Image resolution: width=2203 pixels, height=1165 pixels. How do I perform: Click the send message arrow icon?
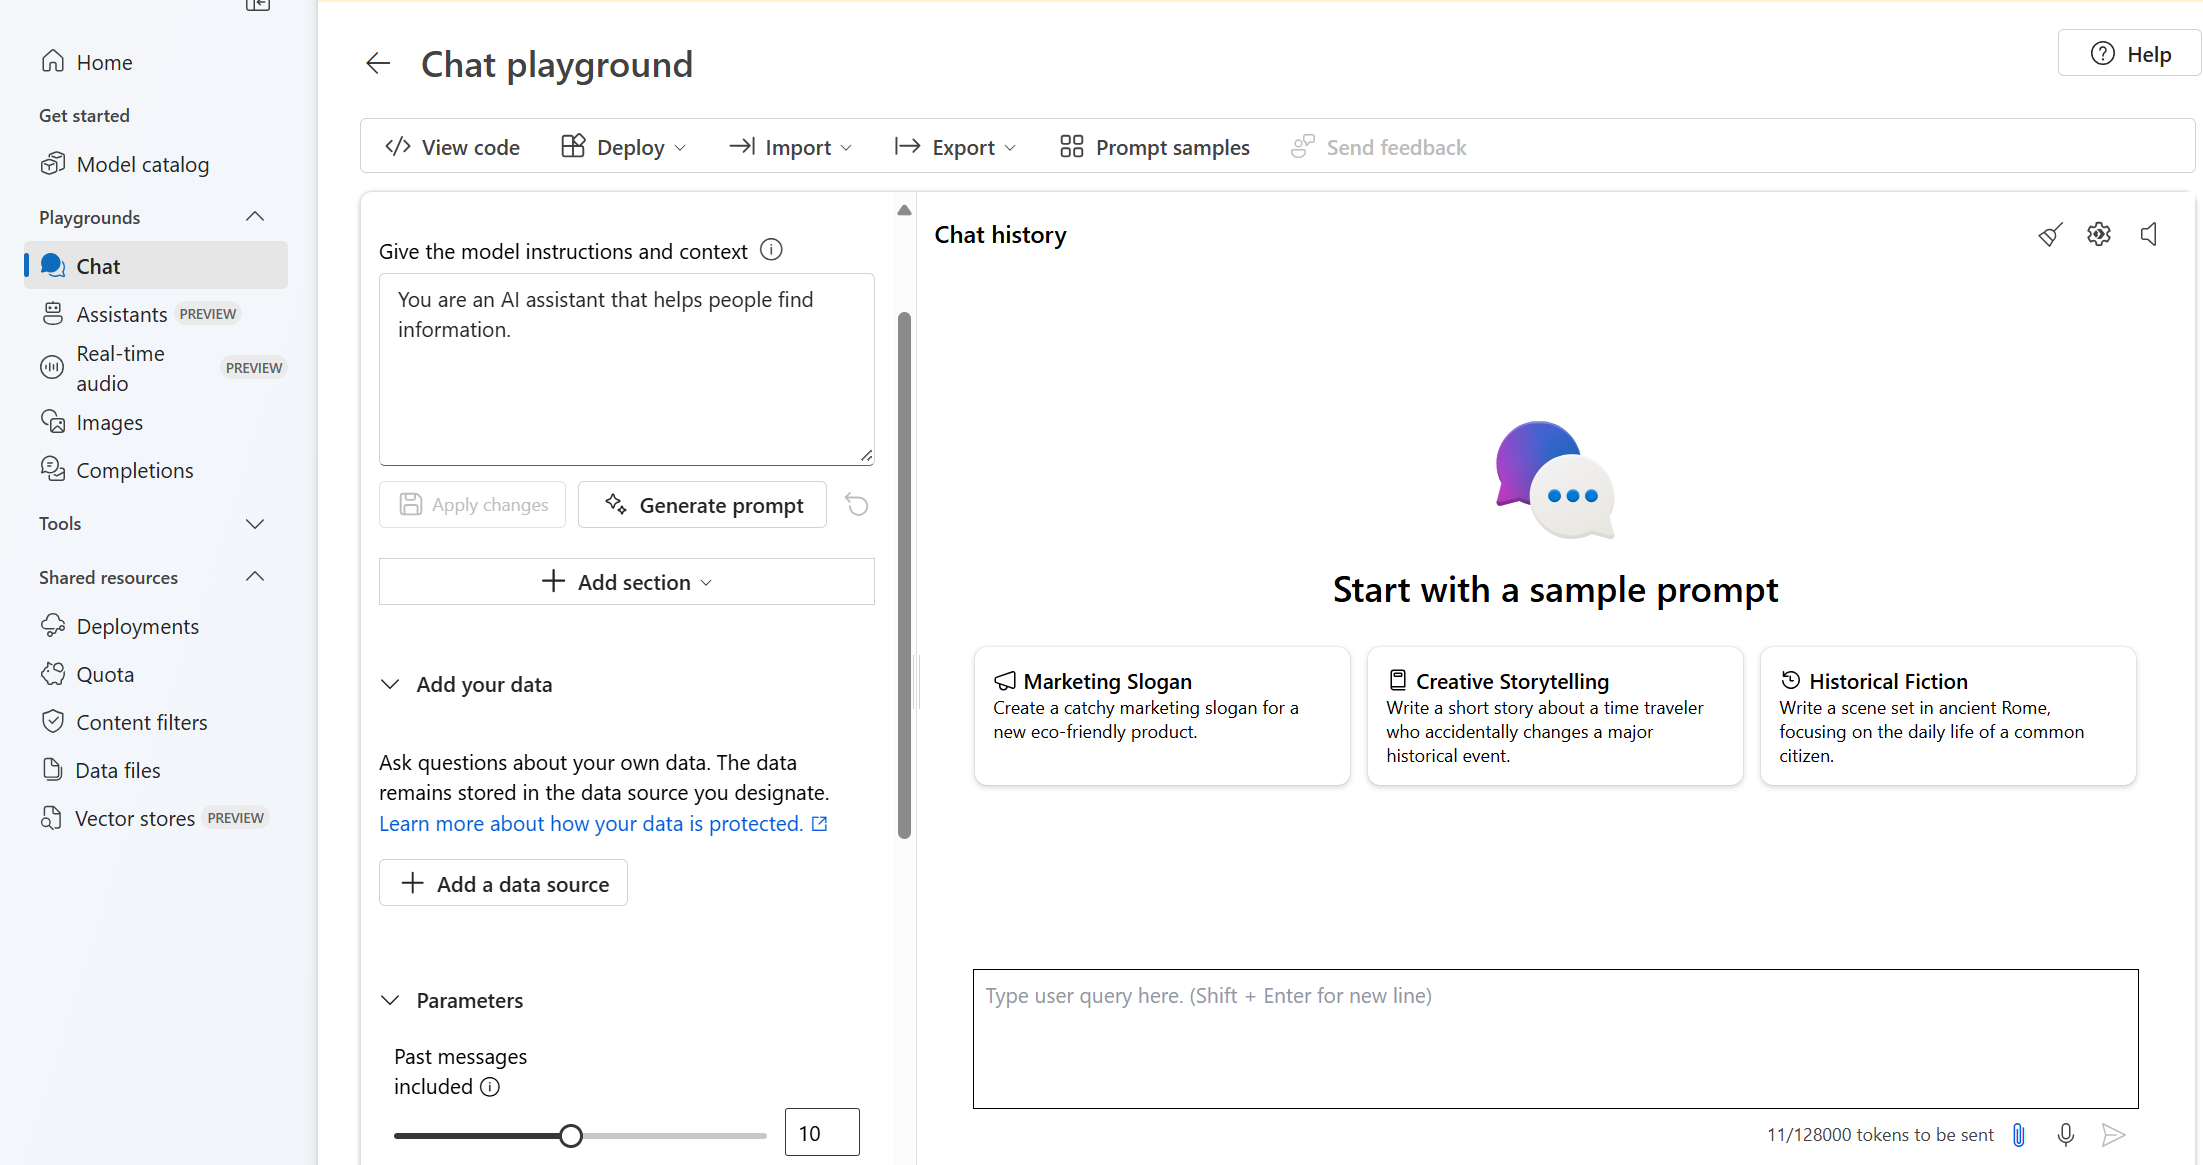(2113, 1134)
